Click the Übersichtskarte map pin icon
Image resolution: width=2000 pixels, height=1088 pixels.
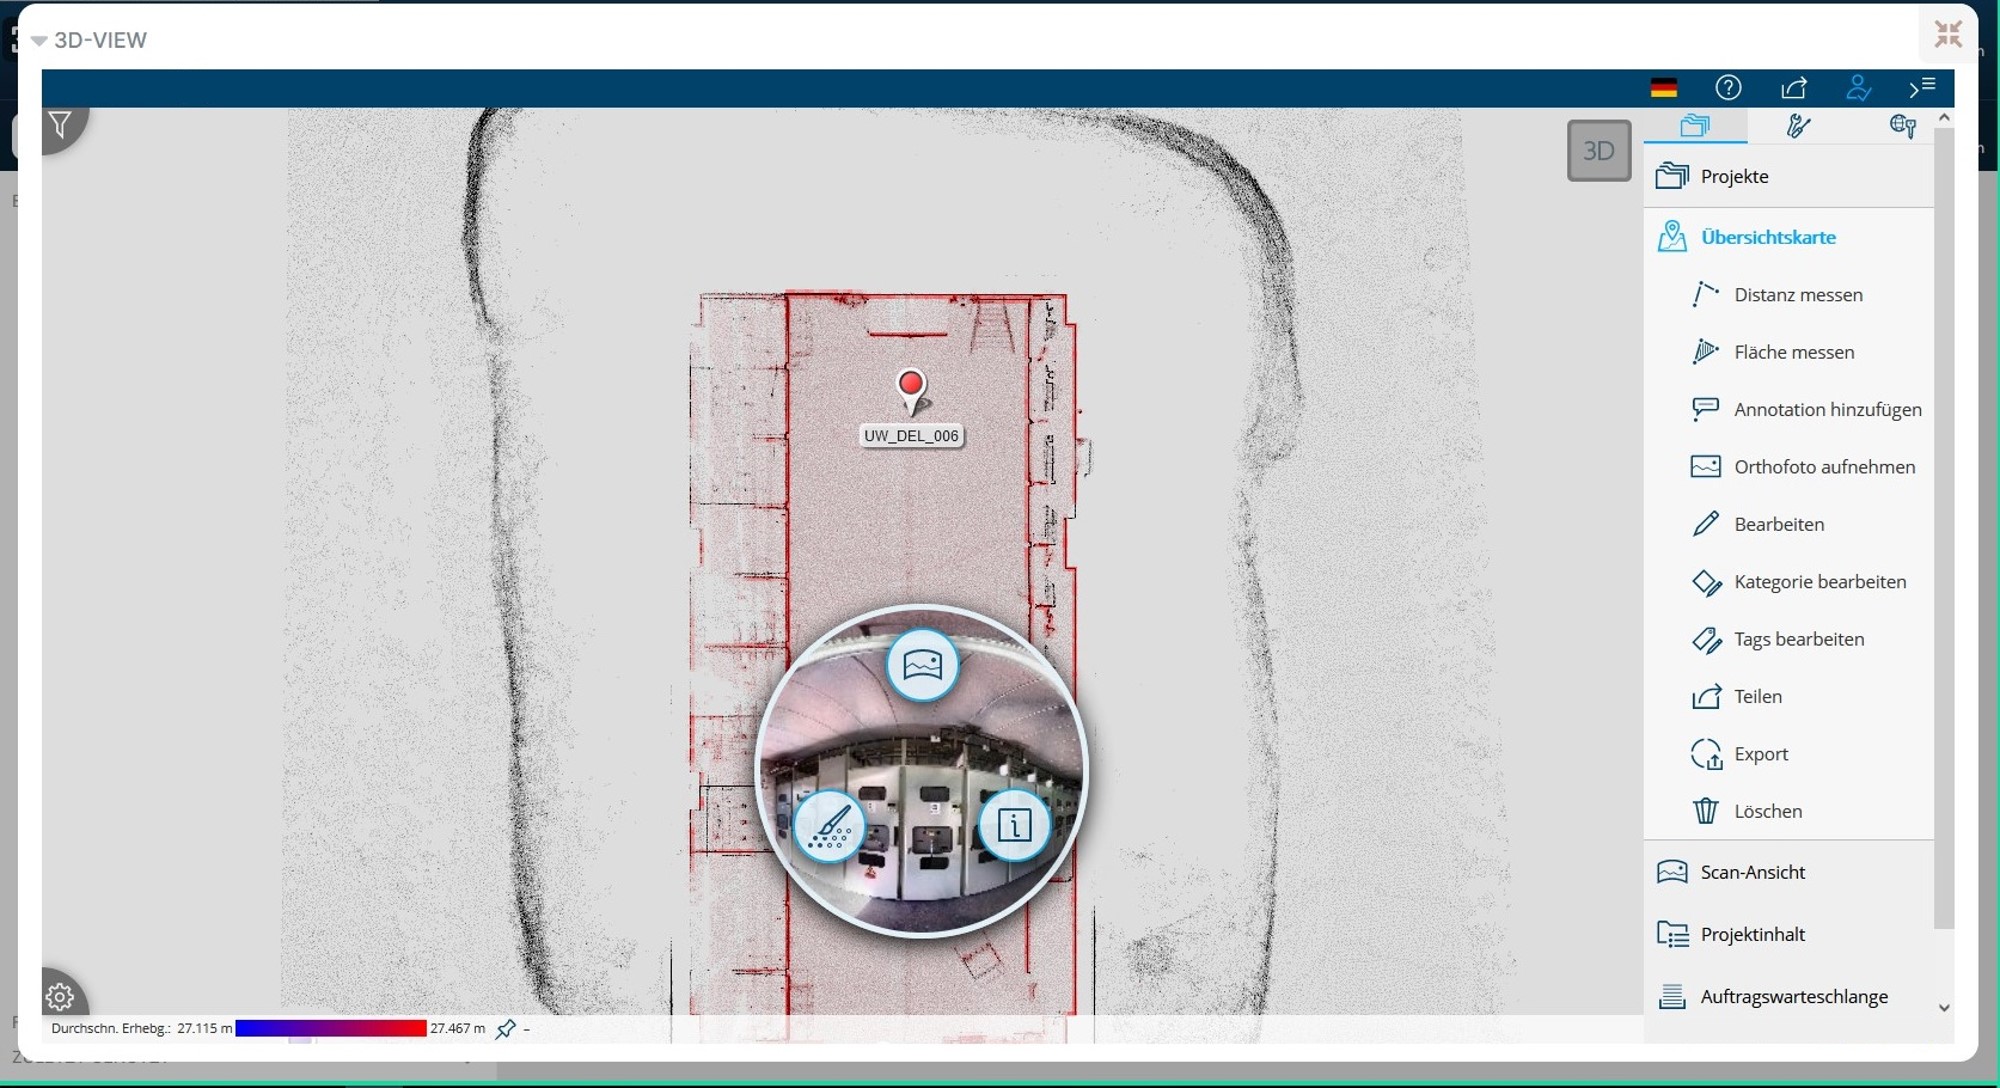[x=1672, y=237]
